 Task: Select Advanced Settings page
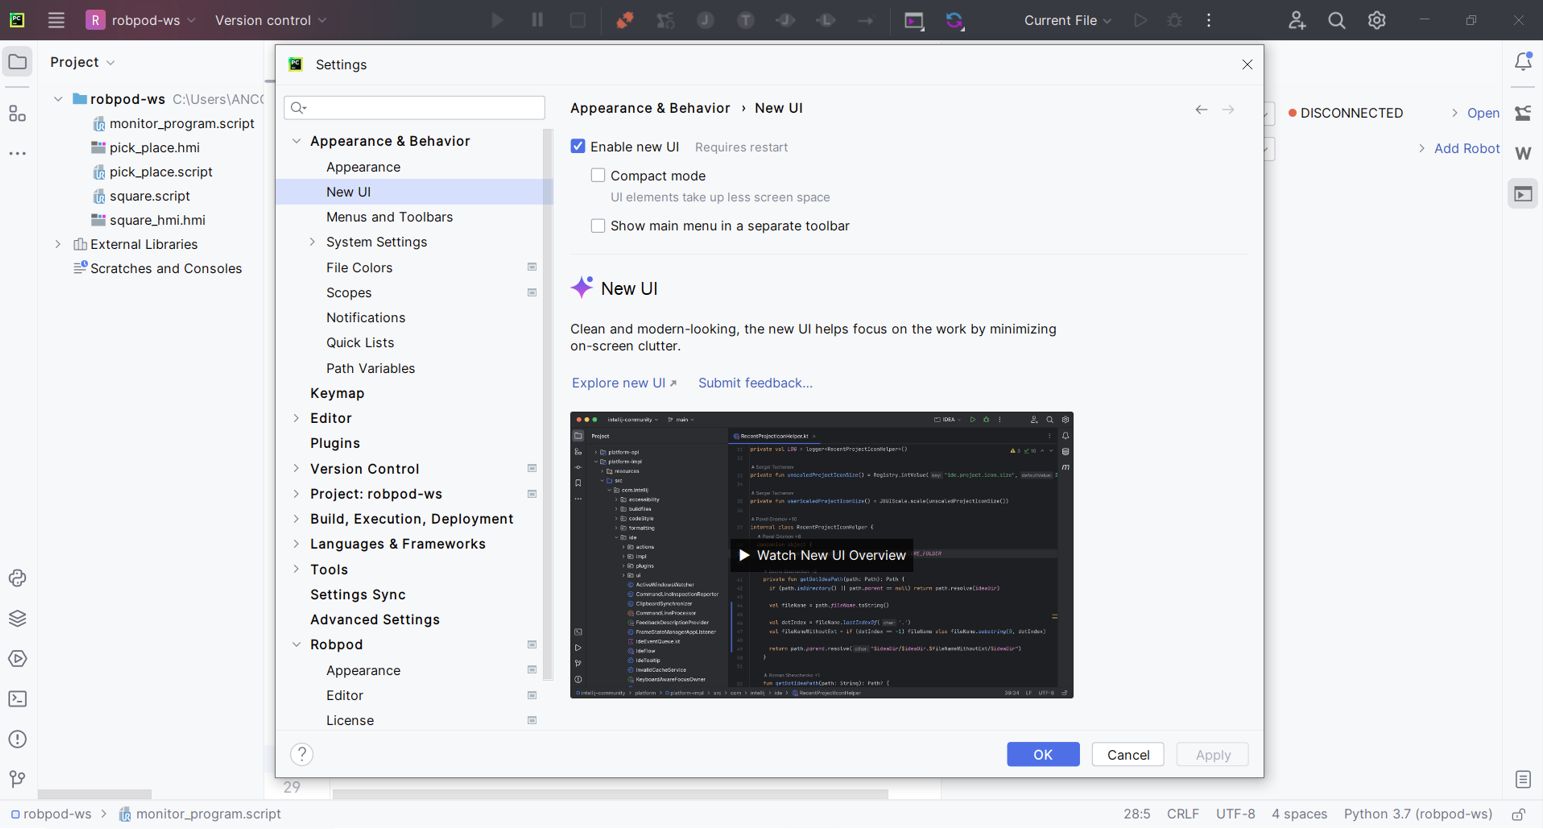point(375,620)
